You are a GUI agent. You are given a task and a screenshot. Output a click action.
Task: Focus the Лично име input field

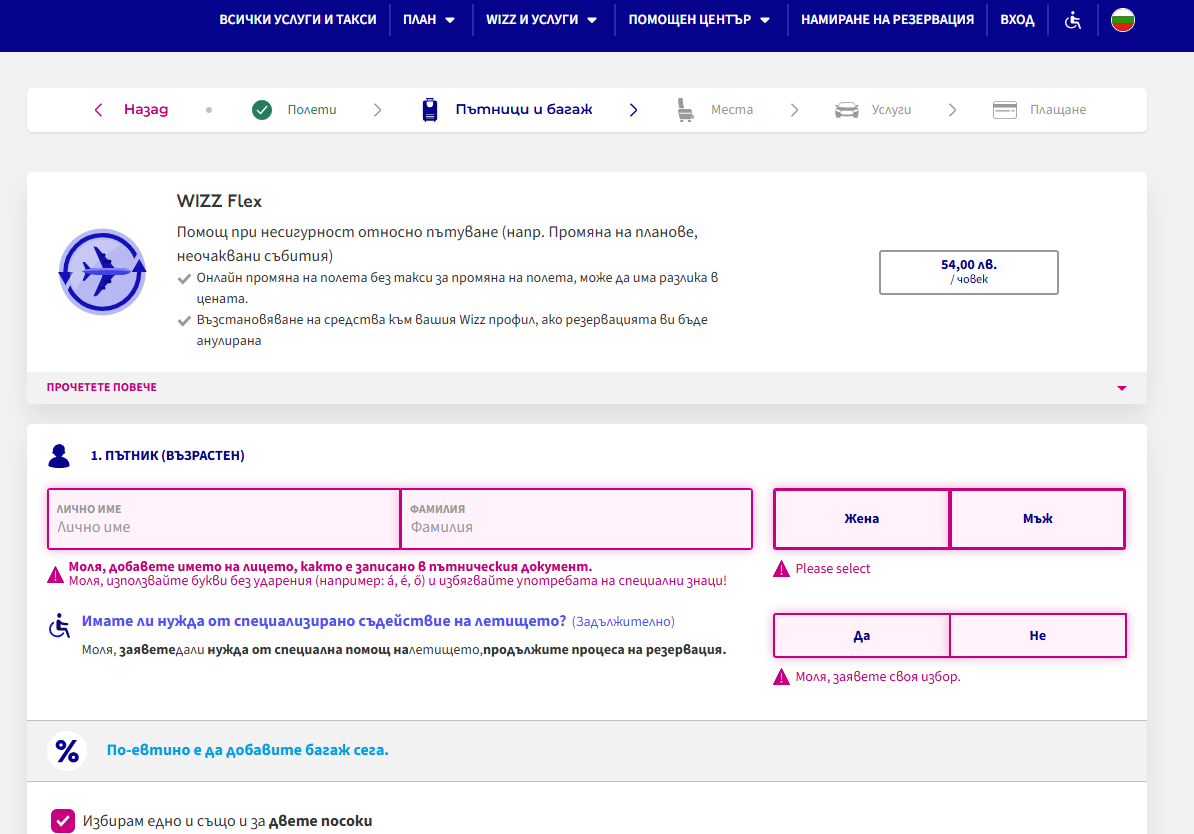tap(224, 519)
